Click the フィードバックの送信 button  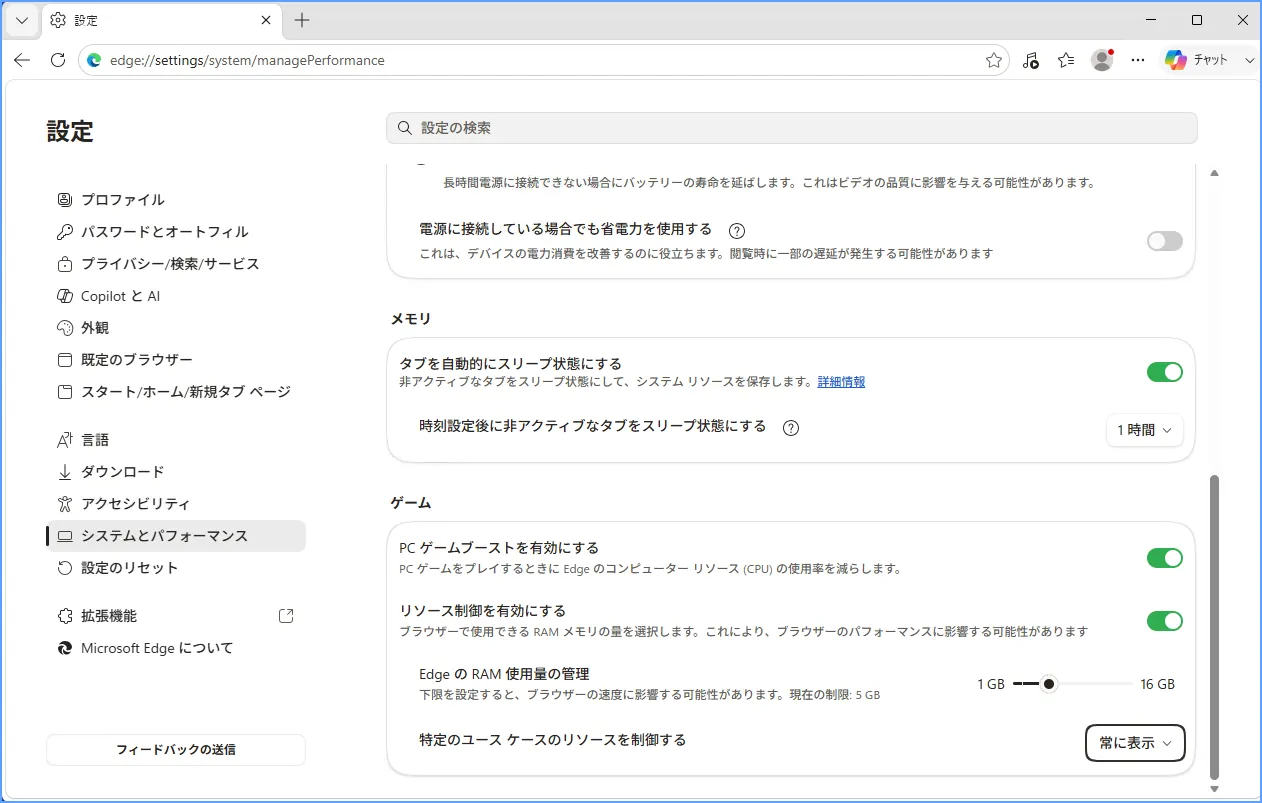[176, 750]
